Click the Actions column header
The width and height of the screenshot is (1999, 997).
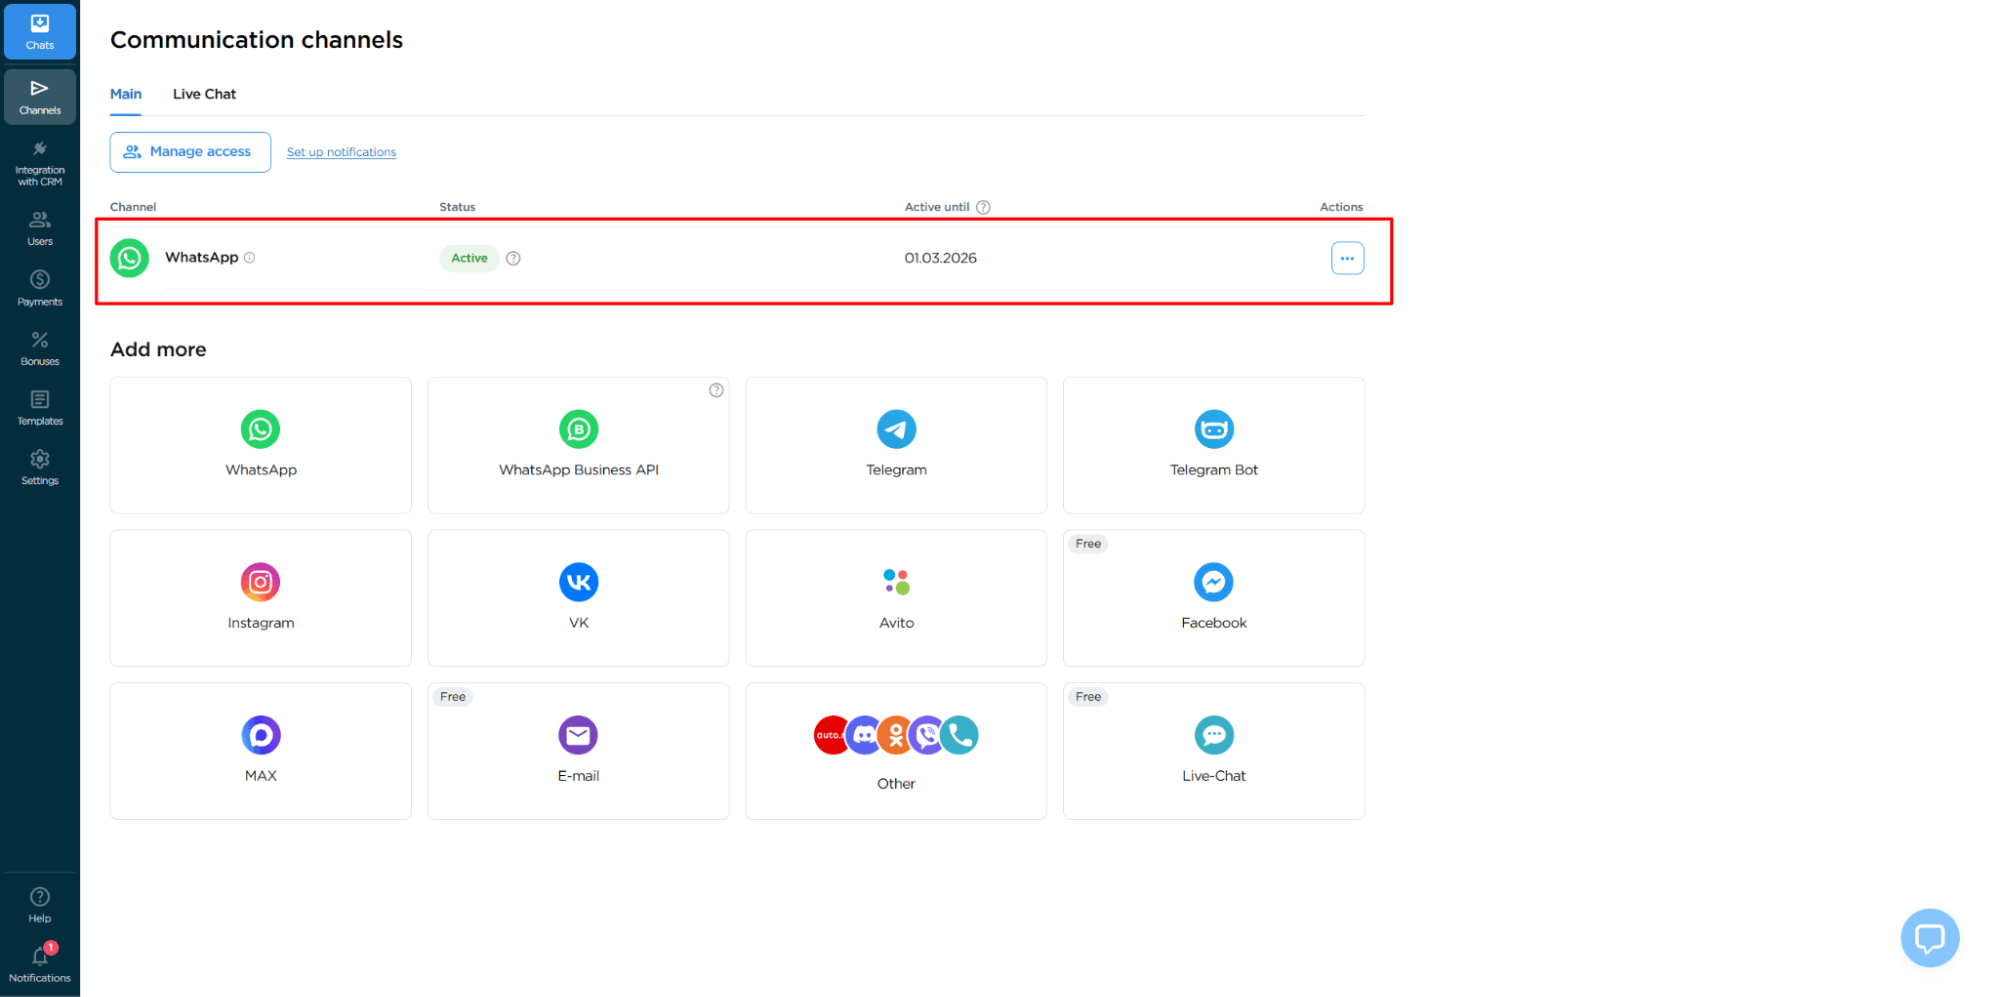[1341, 207]
